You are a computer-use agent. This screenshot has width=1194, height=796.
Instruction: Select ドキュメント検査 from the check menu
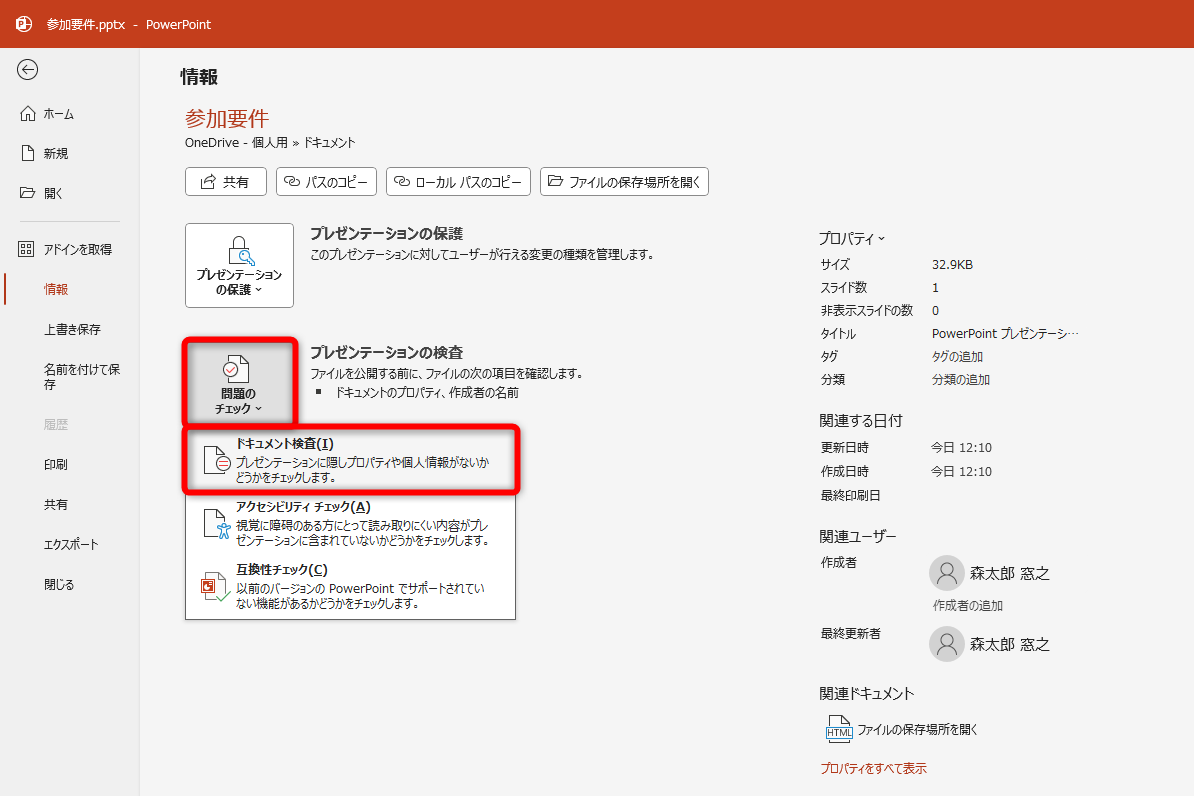(350, 459)
